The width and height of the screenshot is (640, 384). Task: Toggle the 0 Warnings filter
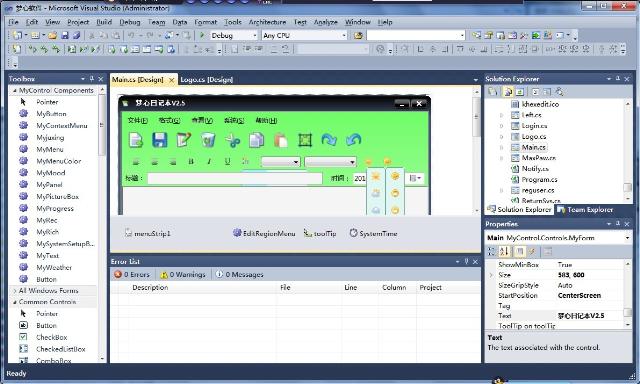point(183,275)
